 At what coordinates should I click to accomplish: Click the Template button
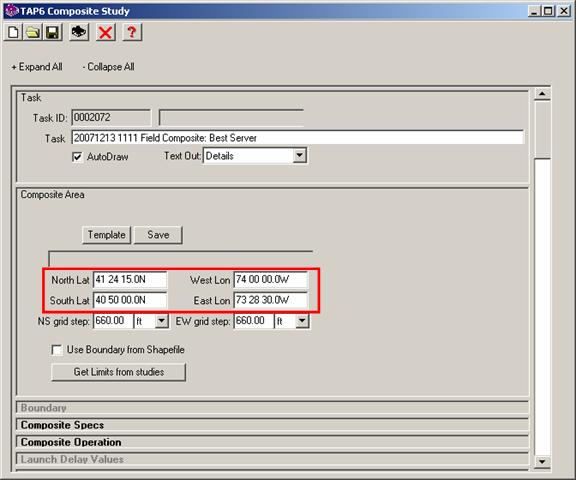(x=107, y=235)
